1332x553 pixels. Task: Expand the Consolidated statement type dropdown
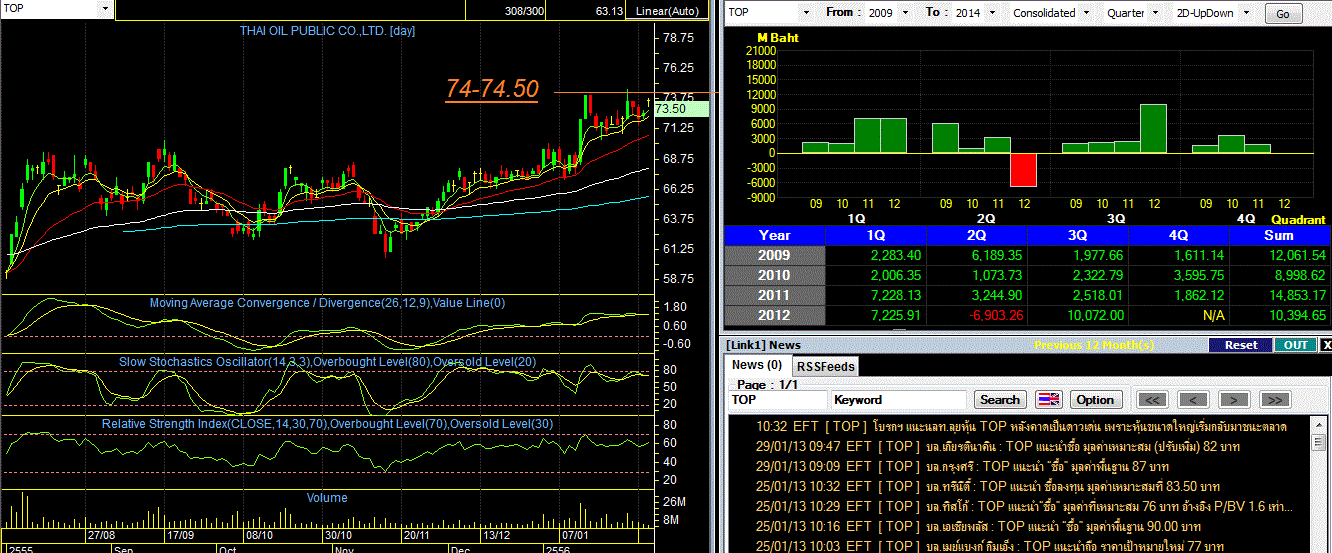pyautogui.click(x=1086, y=13)
